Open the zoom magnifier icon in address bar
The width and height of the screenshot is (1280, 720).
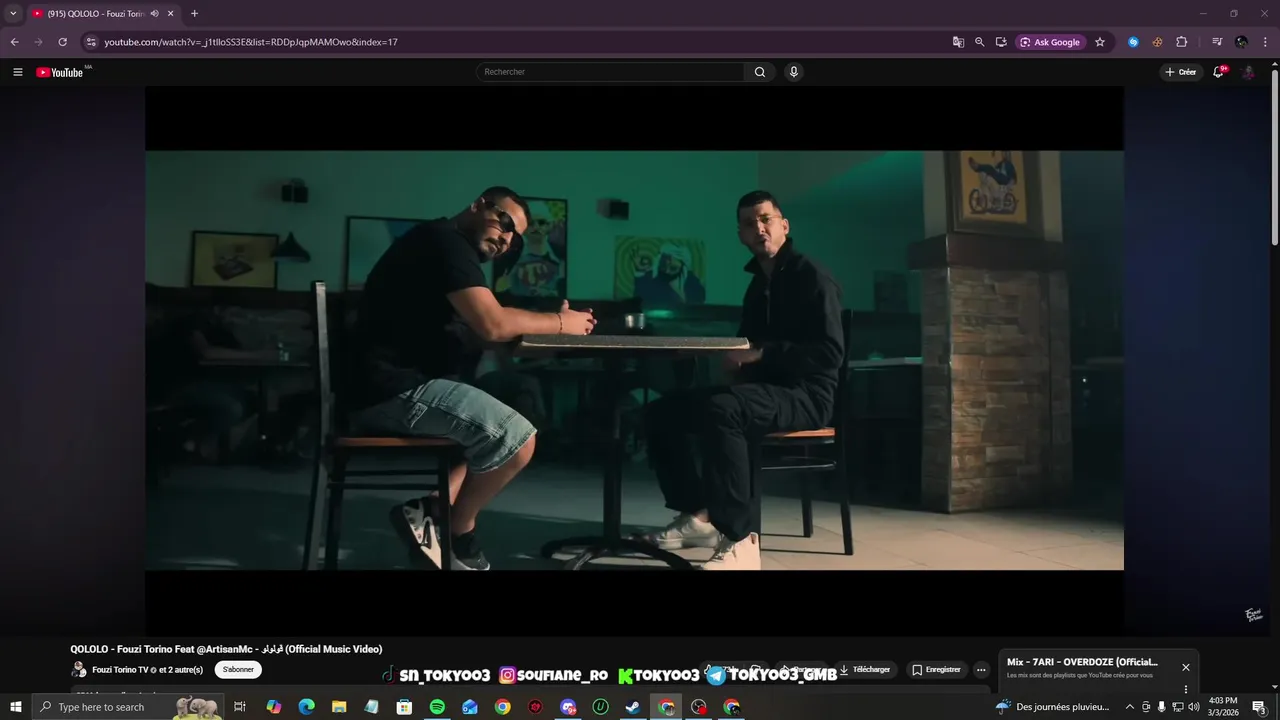point(980,42)
